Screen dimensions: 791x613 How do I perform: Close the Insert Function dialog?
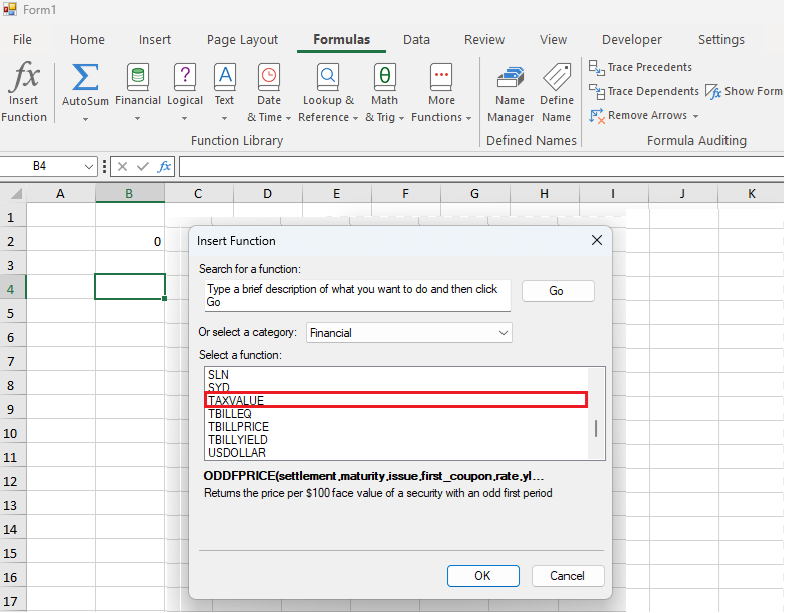click(x=597, y=240)
